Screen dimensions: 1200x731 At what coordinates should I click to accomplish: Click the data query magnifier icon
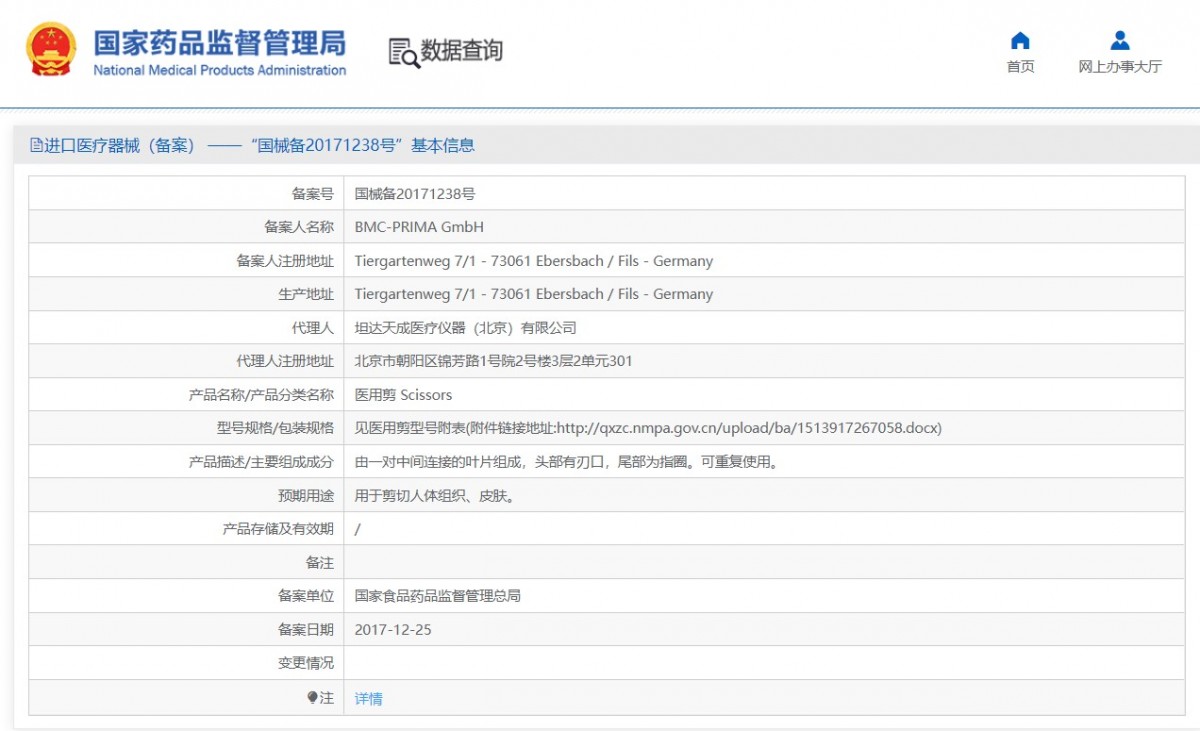tap(404, 52)
